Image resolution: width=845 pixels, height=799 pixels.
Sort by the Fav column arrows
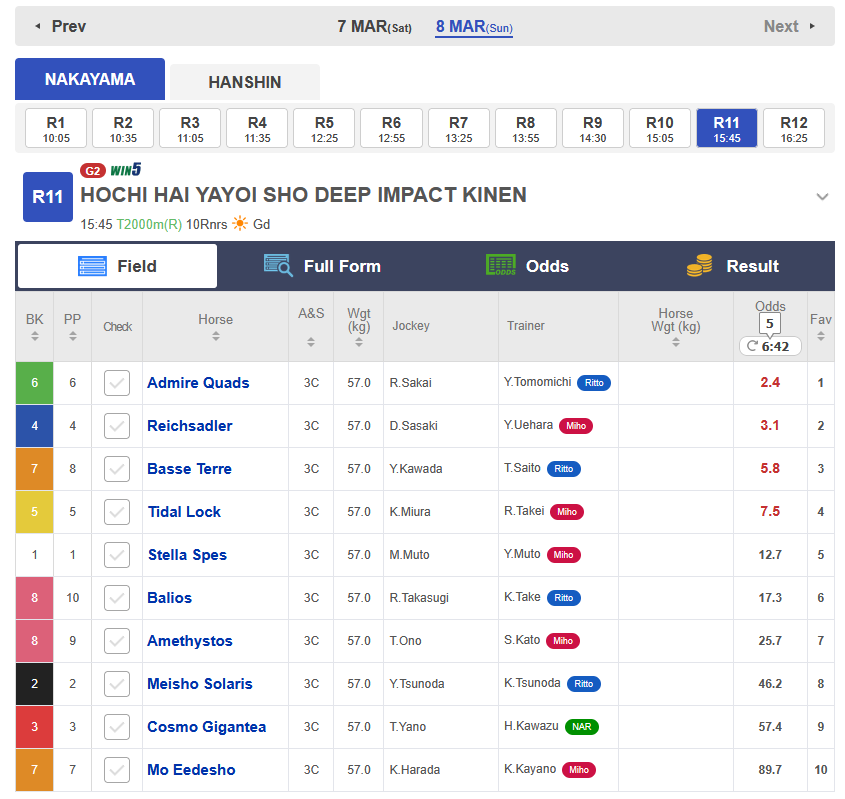(x=821, y=336)
